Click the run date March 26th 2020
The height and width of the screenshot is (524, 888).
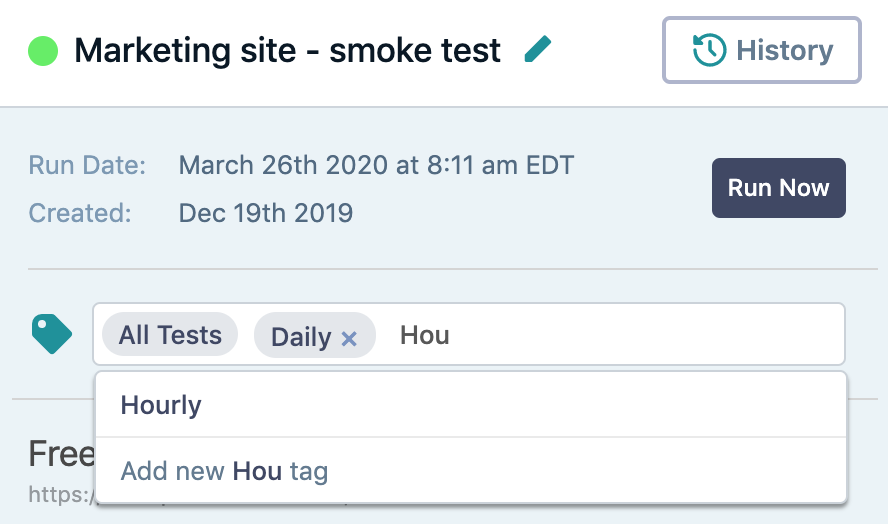coord(376,165)
